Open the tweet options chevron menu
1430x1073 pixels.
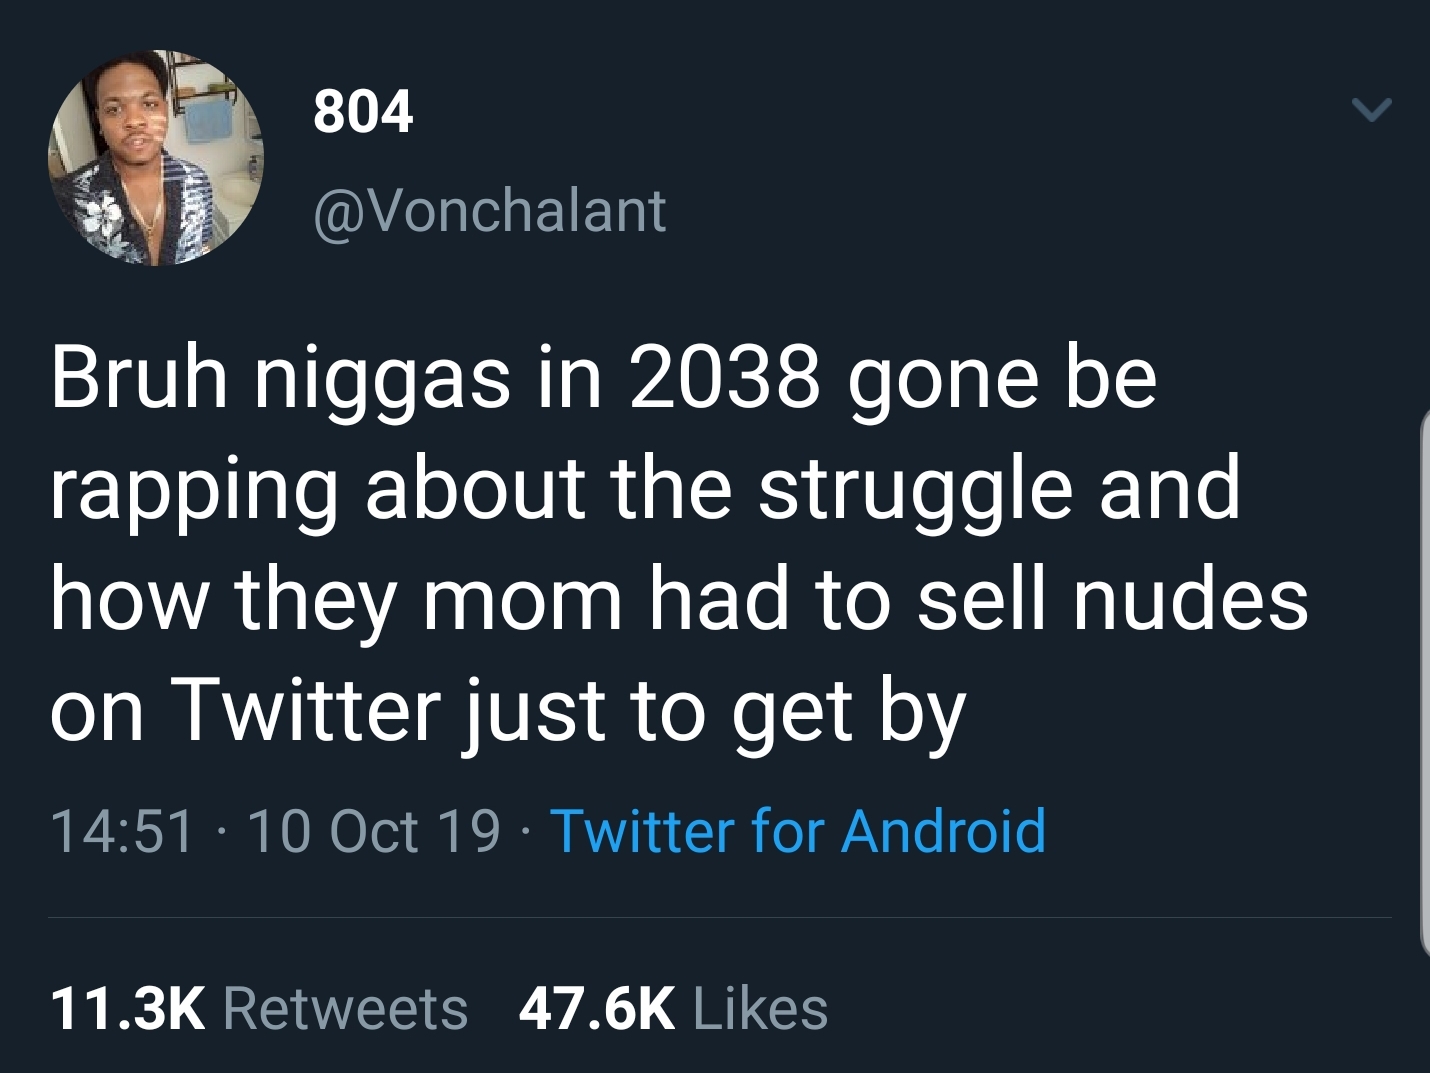(x=1371, y=109)
